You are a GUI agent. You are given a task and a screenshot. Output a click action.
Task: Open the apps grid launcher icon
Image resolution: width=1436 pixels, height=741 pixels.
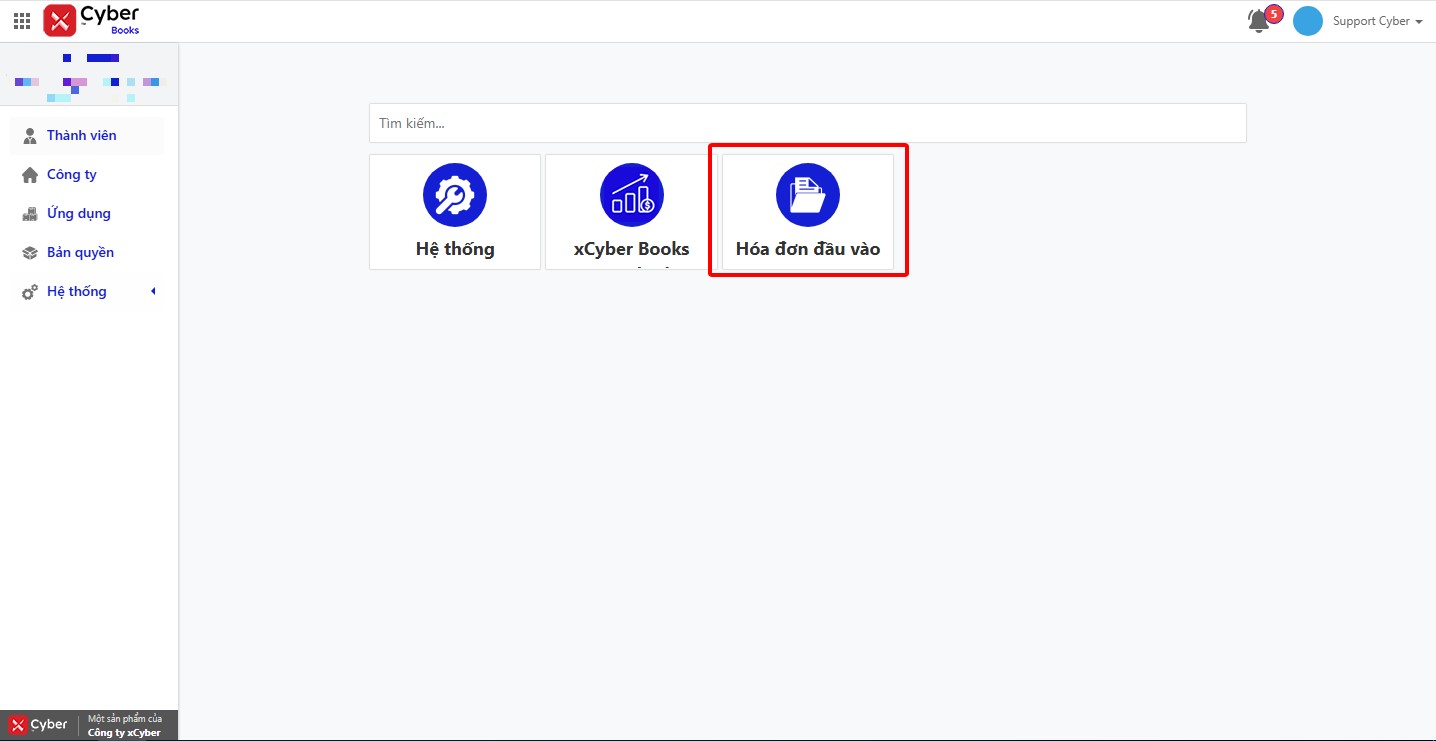22,21
